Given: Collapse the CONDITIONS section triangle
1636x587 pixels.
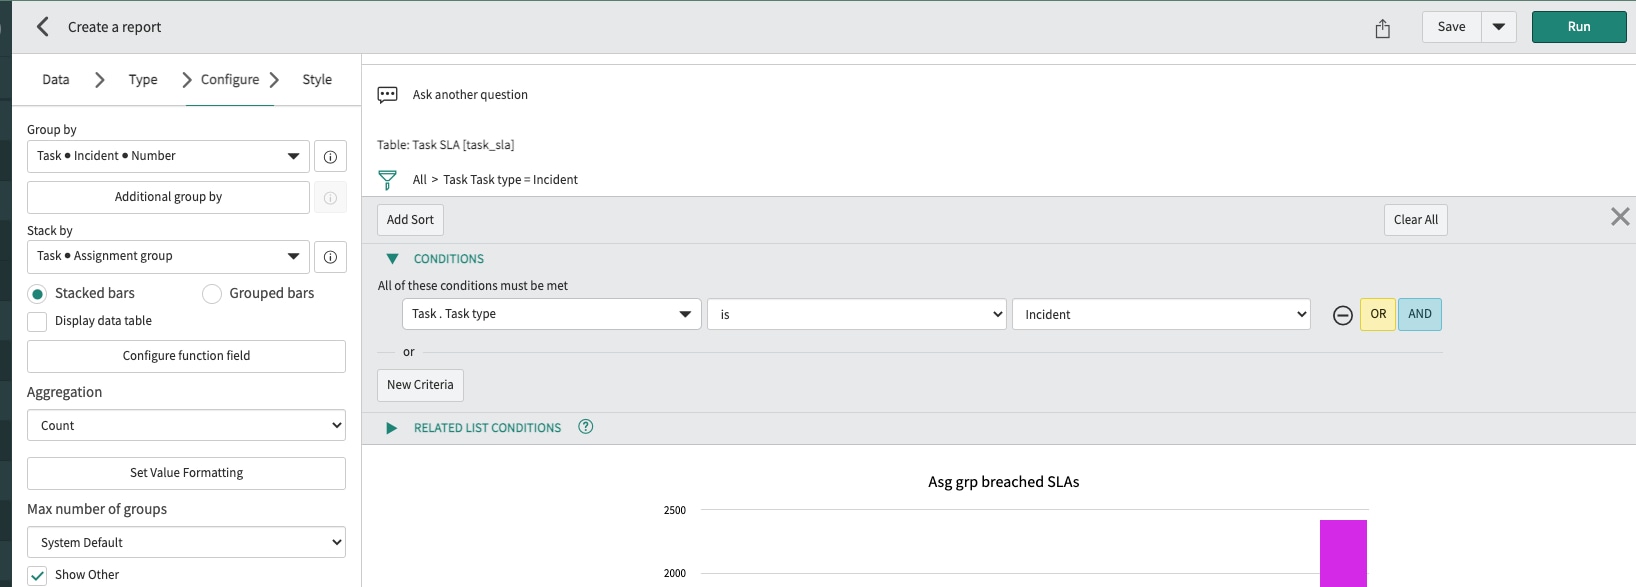Looking at the screenshot, I should 392,259.
